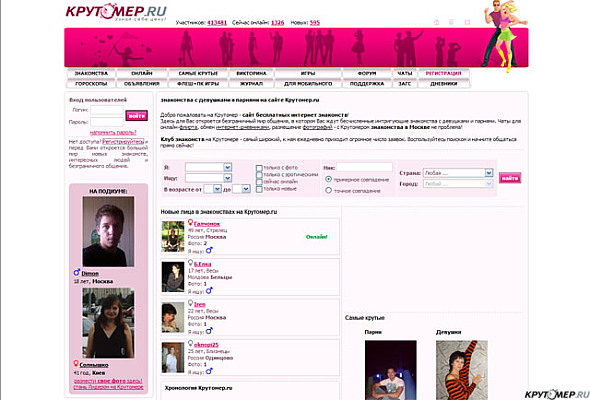Viewport: 590px width, 400px height.
Task: Open the ГОРОСКОПЫ menu item
Action: pos(91,84)
